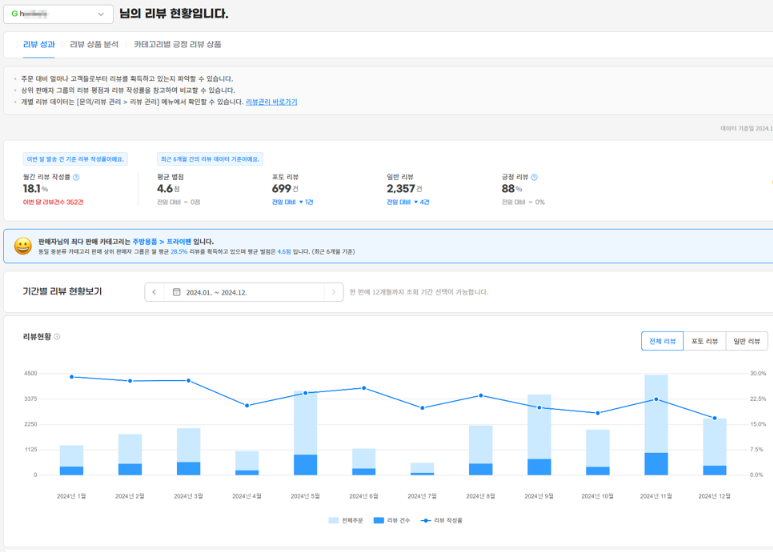The width and height of the screenshot is (773, 552).
Task: Click the 2024년 2월 review count bar
Action: click(130, 469)
